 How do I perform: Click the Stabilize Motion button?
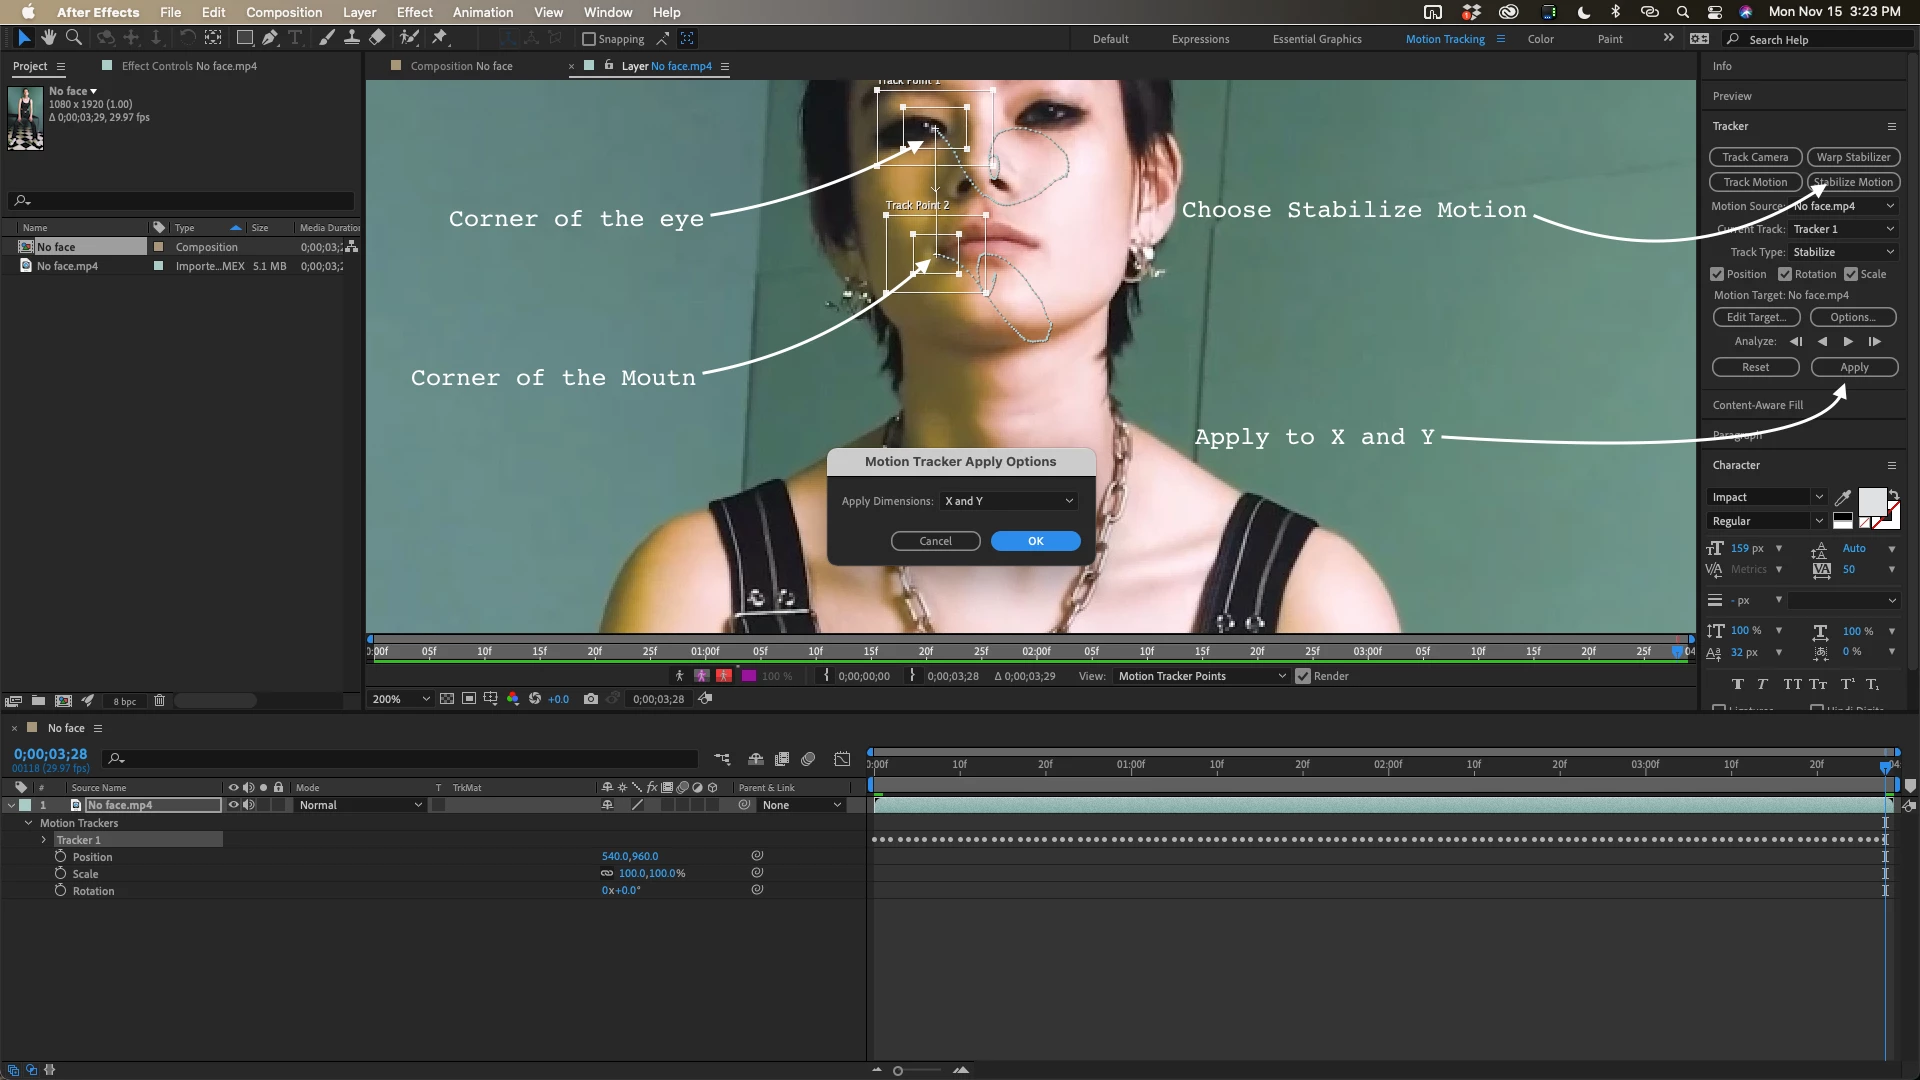point(1853,182)
